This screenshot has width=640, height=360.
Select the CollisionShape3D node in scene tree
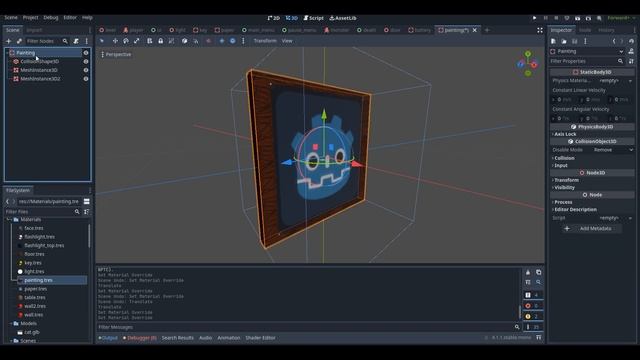tap(40, 61)
